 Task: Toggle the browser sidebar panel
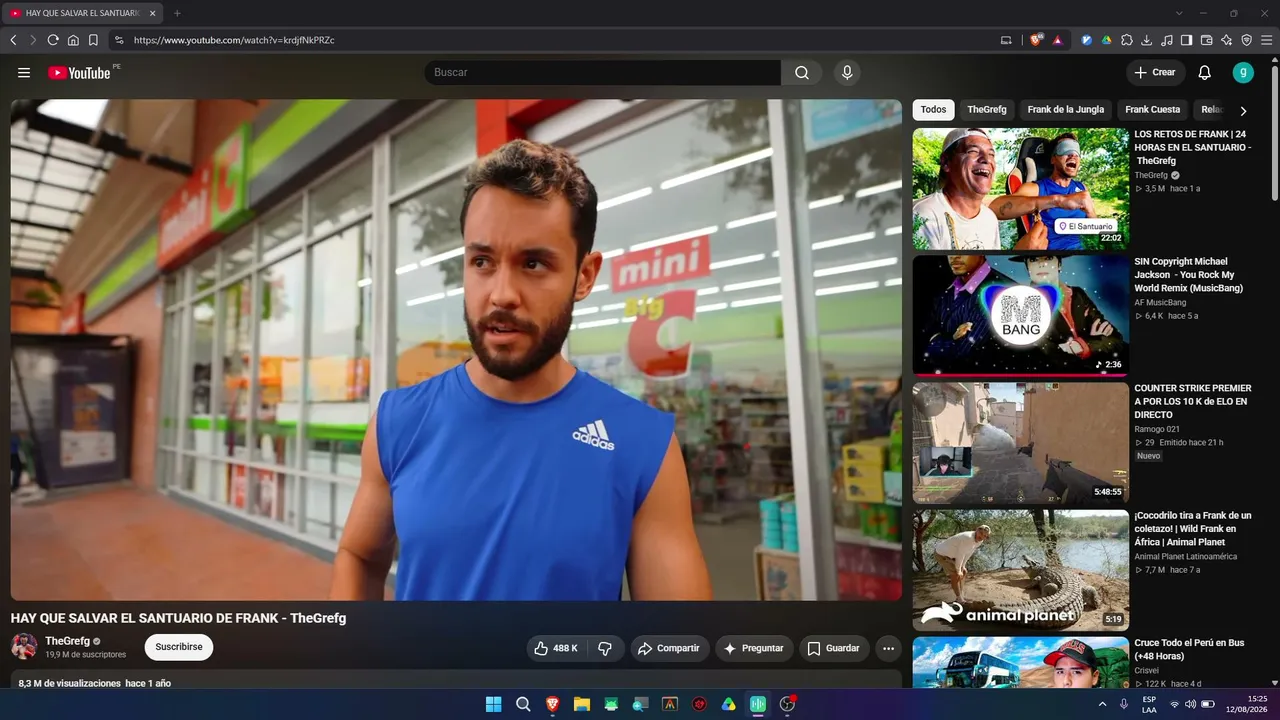click(x=1187, y=40)
